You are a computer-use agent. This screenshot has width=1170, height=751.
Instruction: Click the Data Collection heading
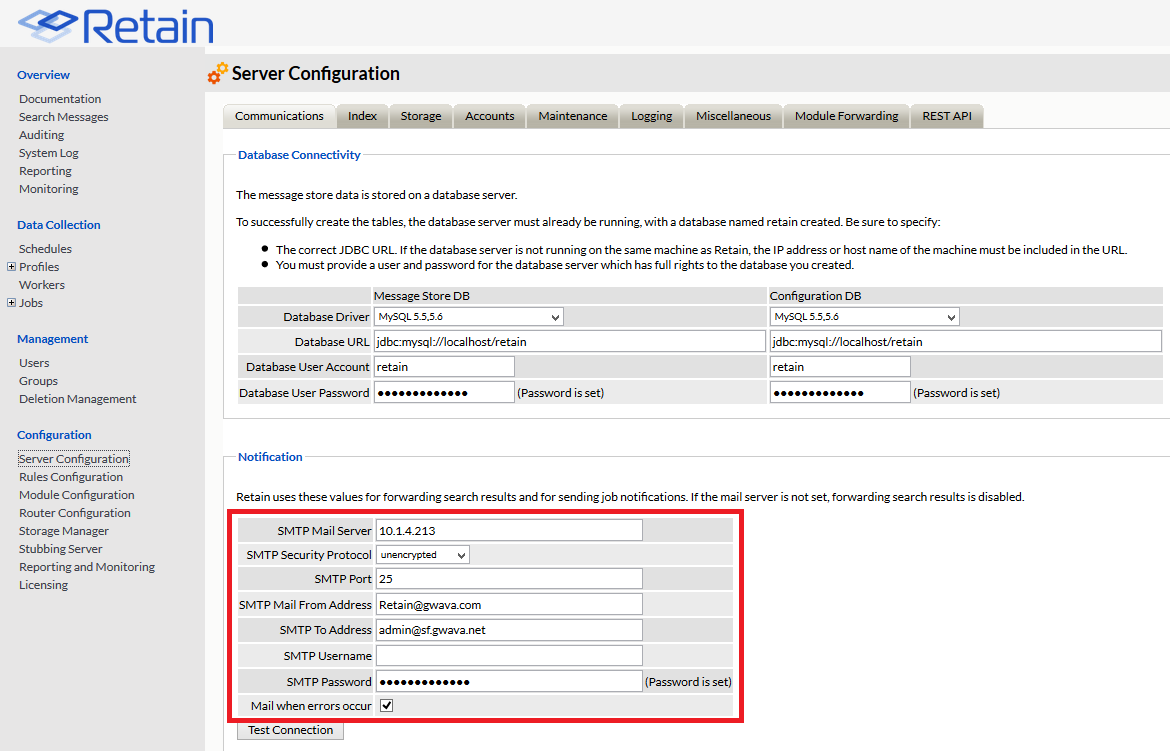point(59,225)
